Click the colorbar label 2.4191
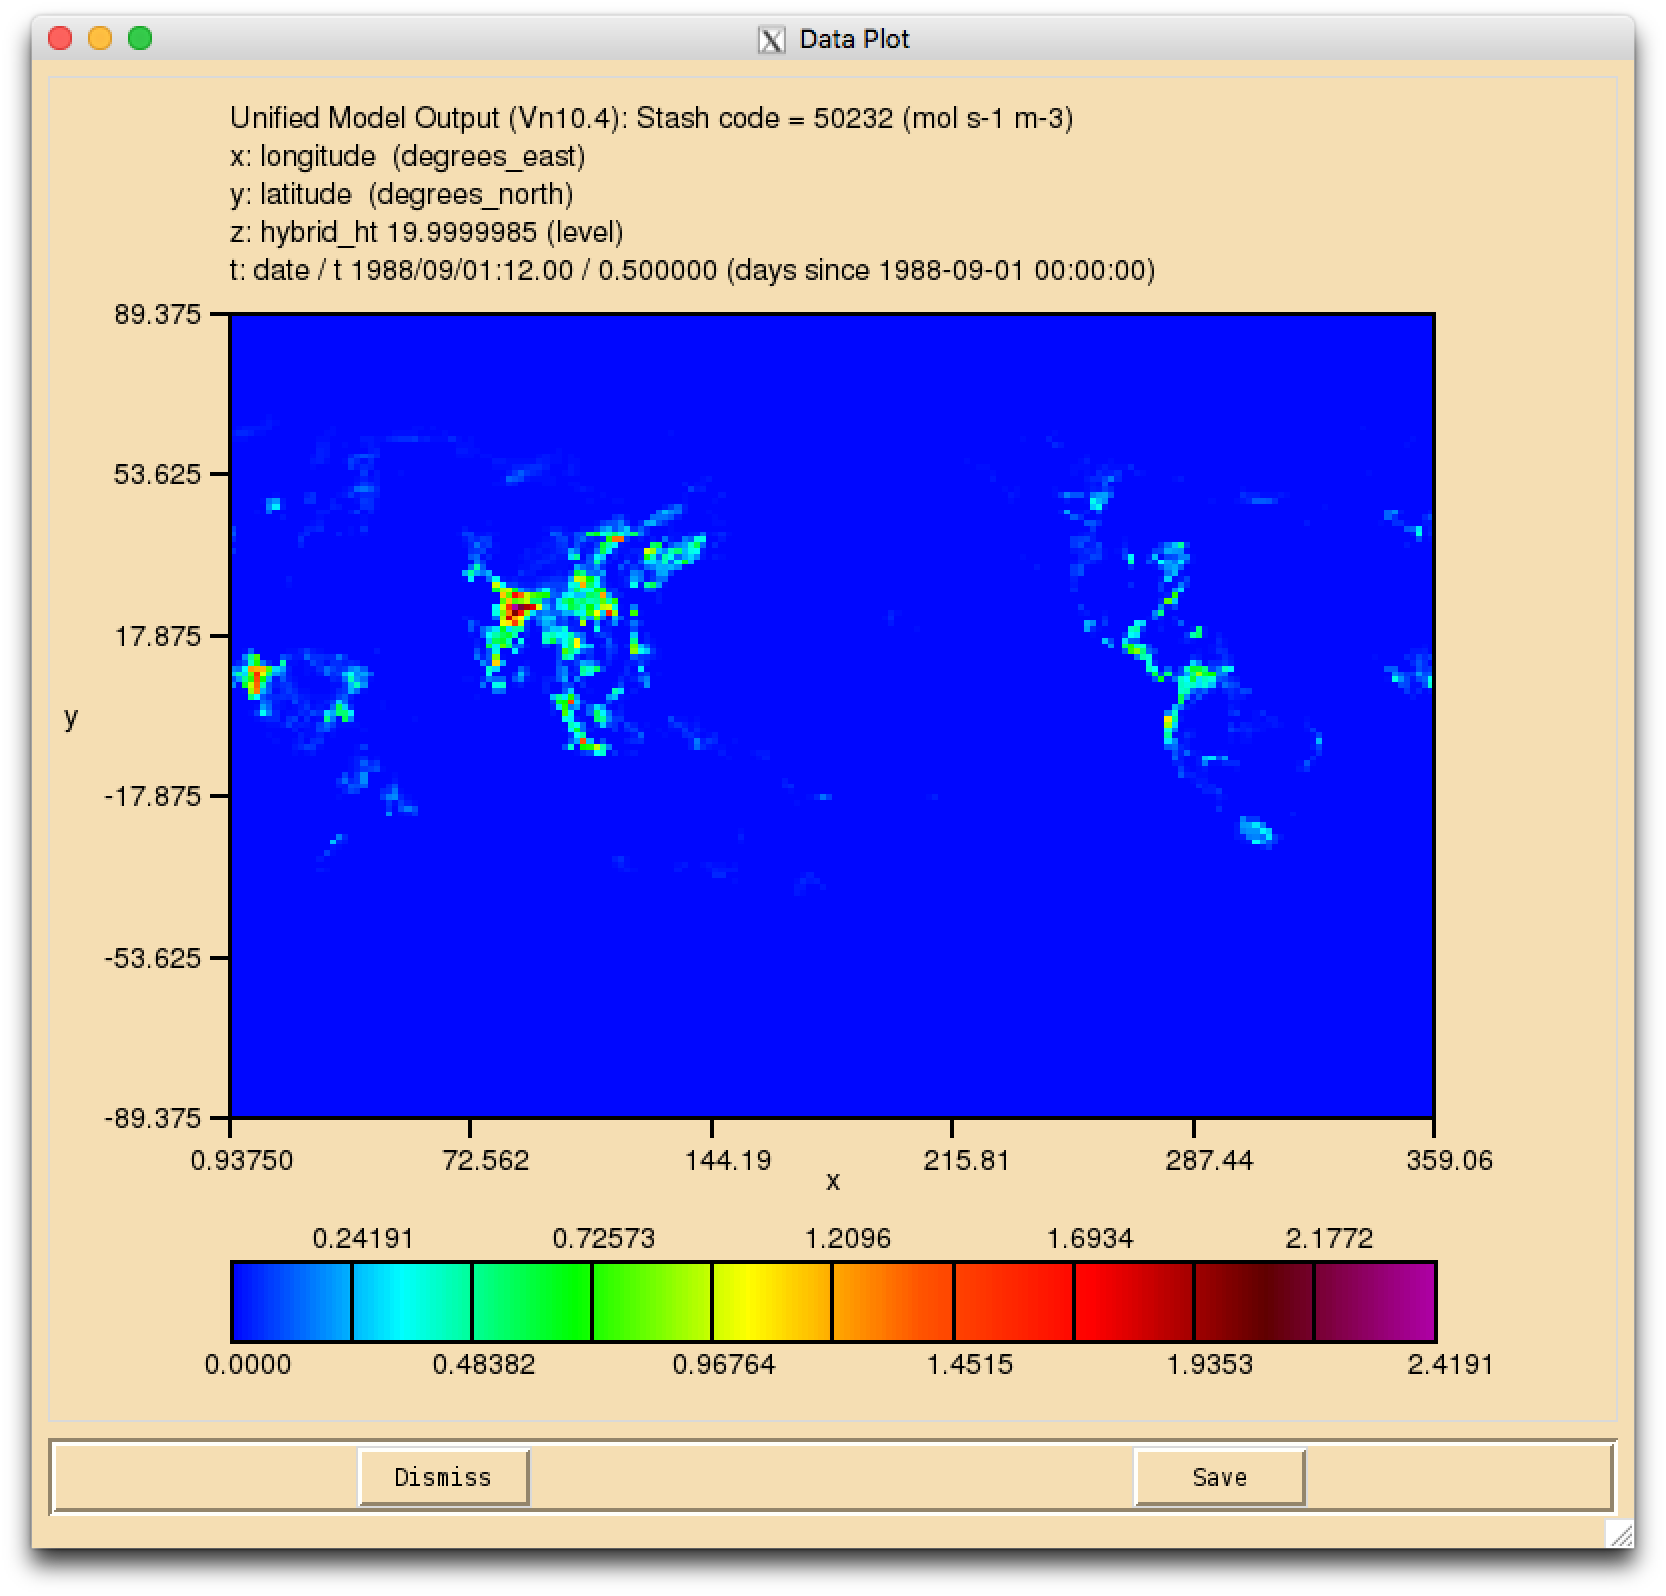The width and height of the screenshot is (1666, 1596). point(1450,1364)
